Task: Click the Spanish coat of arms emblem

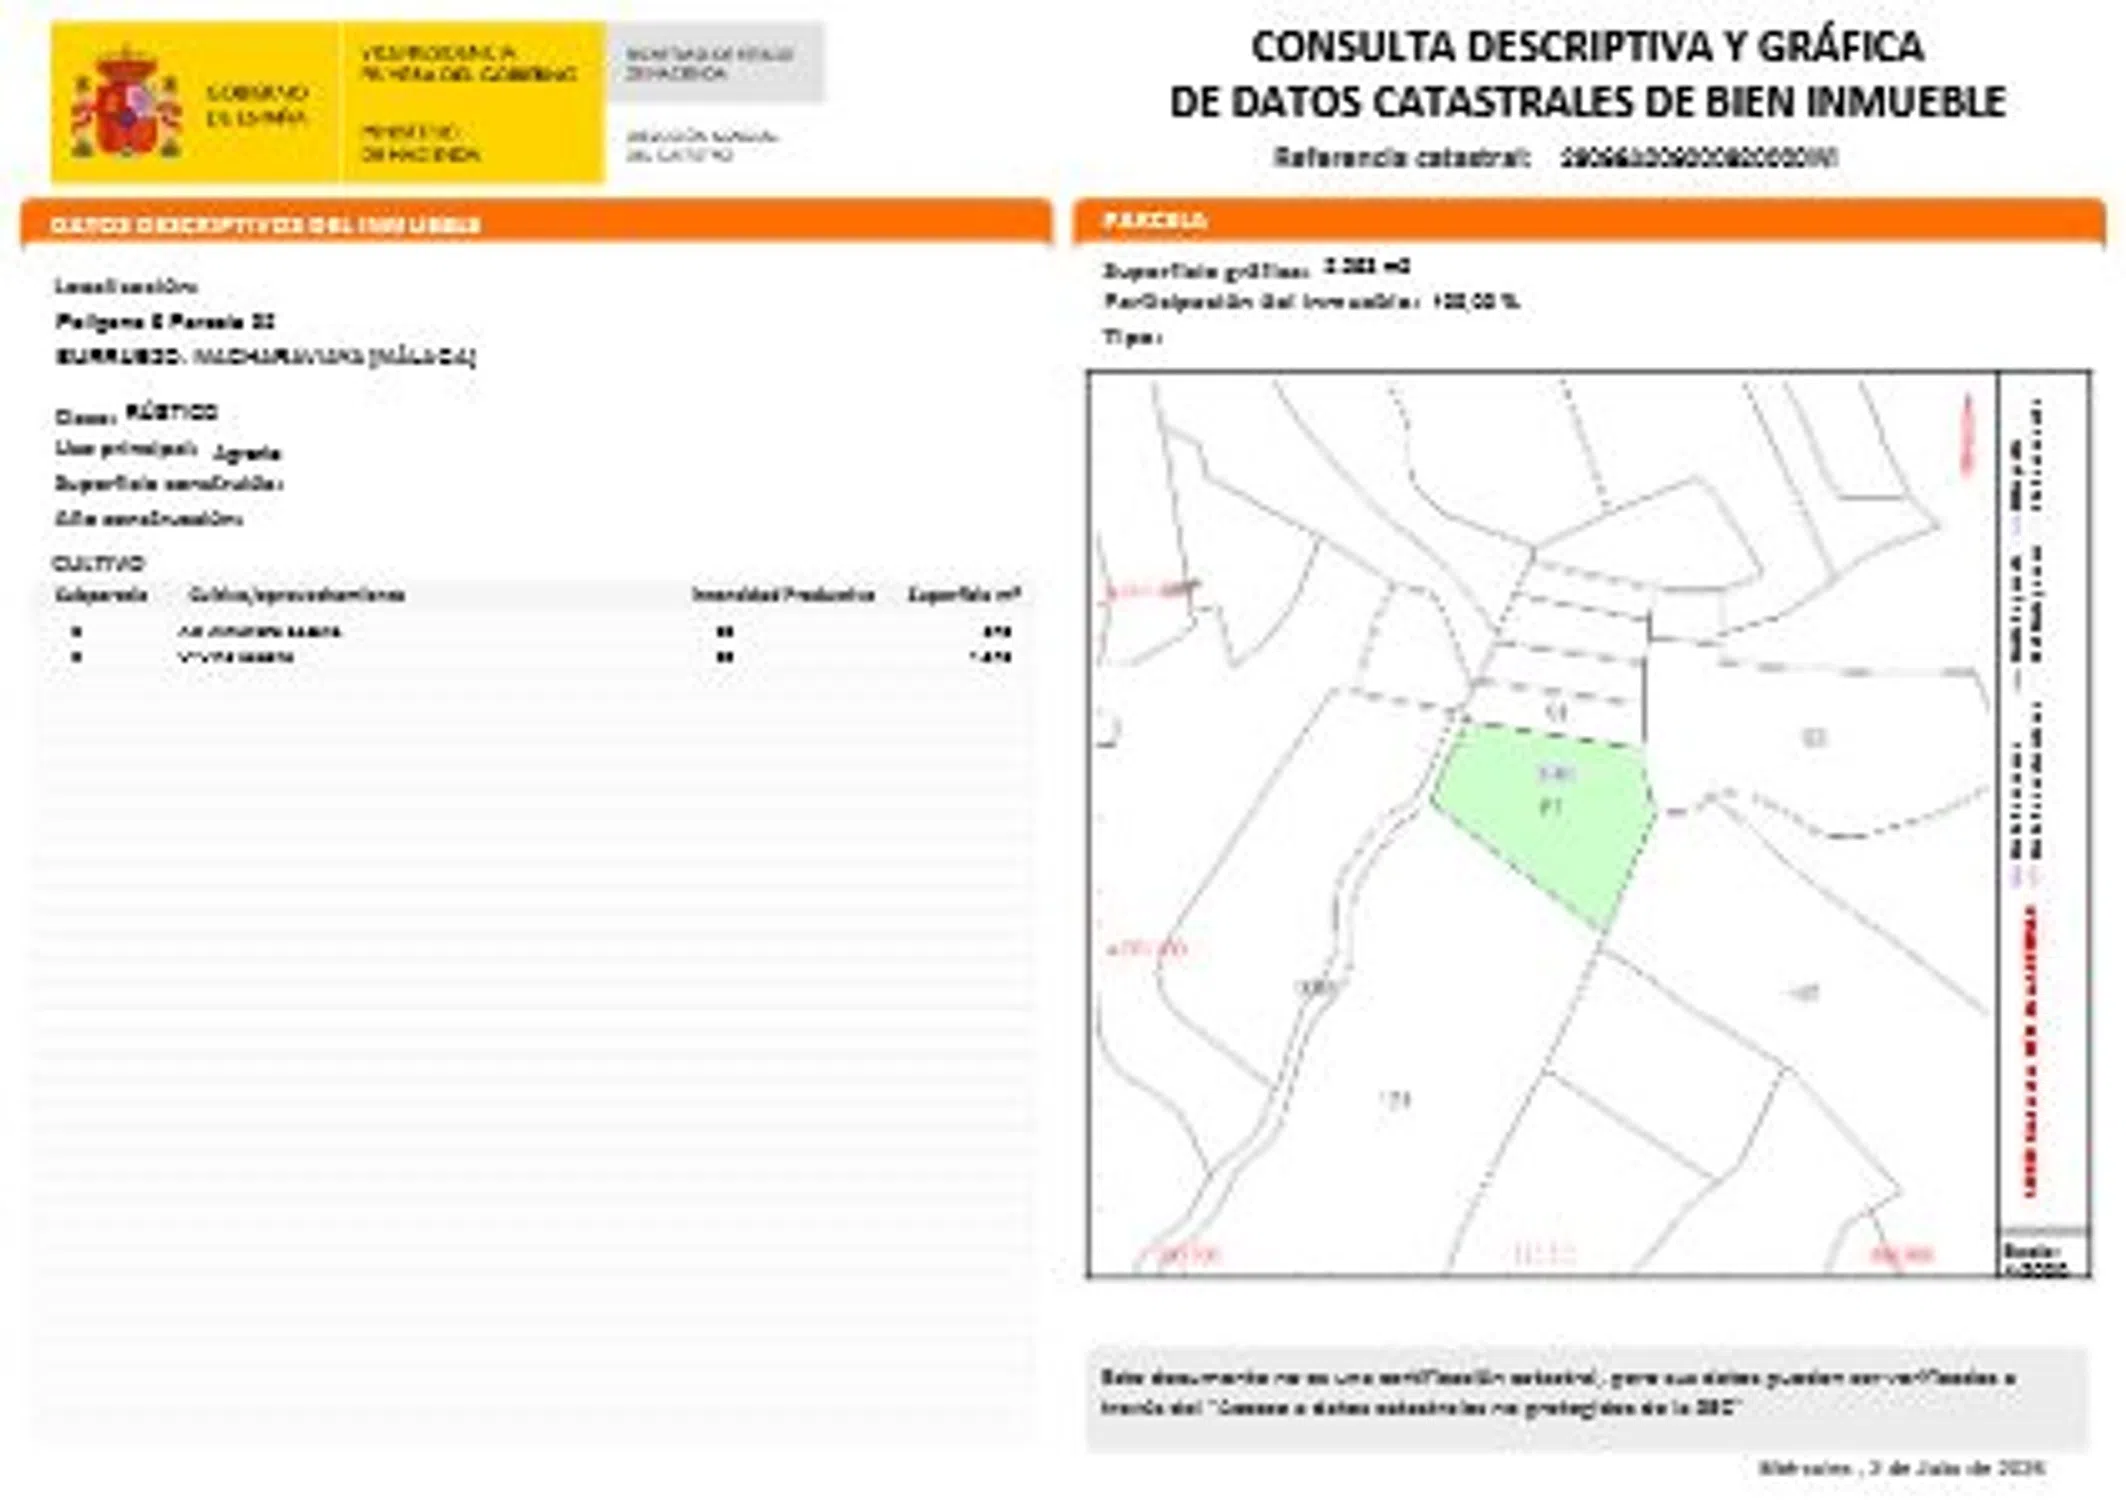Action: (x=126, y=103)
